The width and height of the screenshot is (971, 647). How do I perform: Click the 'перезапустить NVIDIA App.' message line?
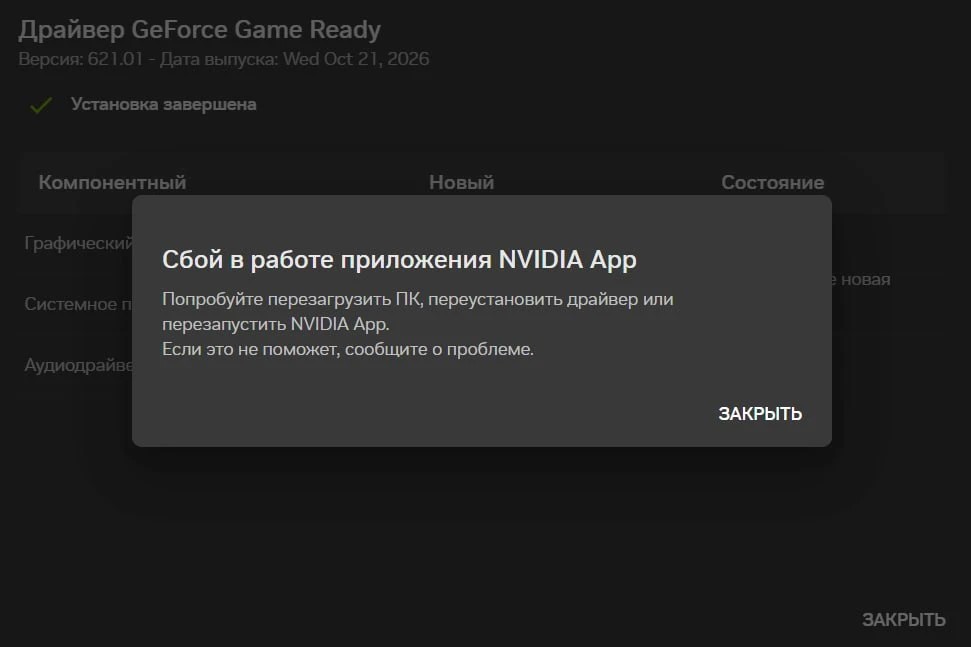click(x=276, y=324)
